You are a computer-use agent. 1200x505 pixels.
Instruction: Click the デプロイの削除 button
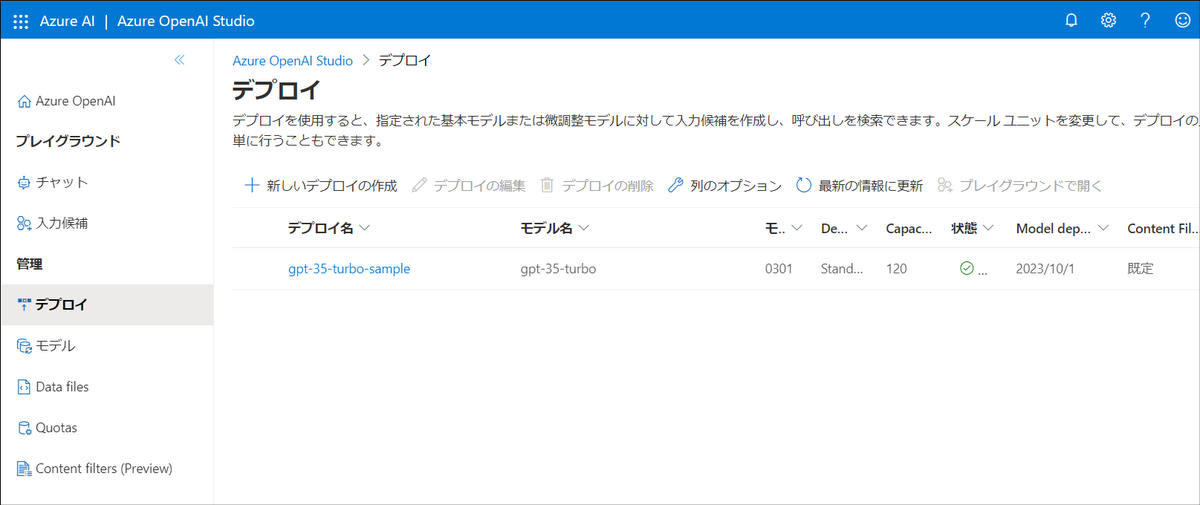[597, 185]
